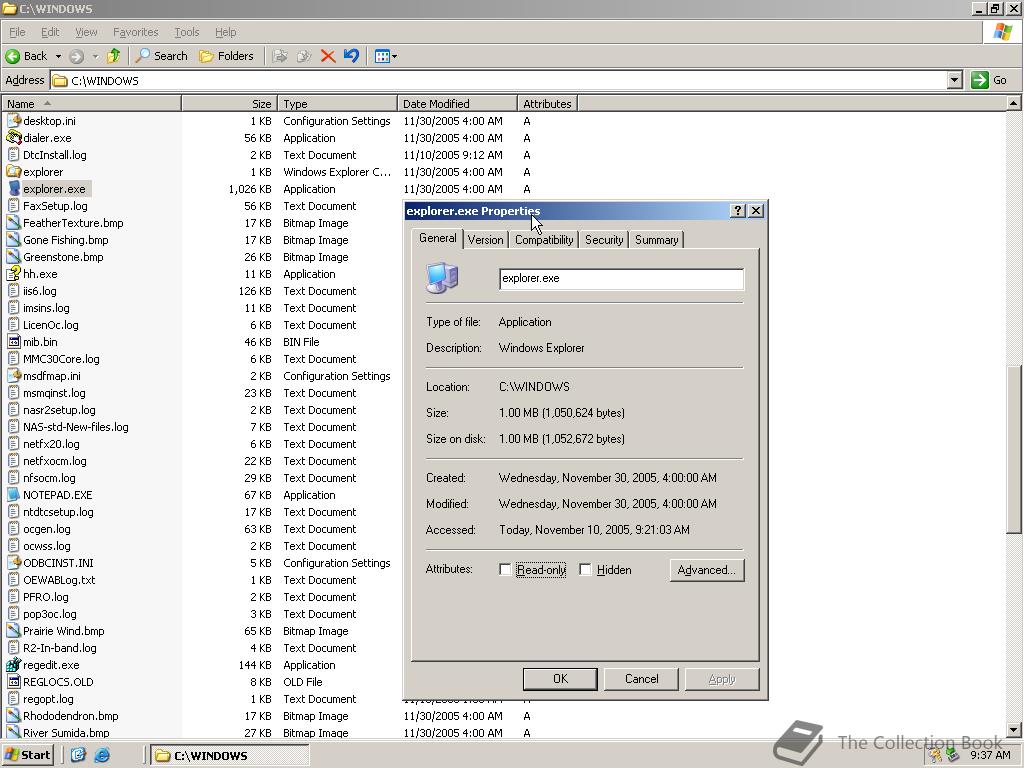Click the scrollbar up arrow
The image size is (1024, 768).
[x=1013, y=104]
